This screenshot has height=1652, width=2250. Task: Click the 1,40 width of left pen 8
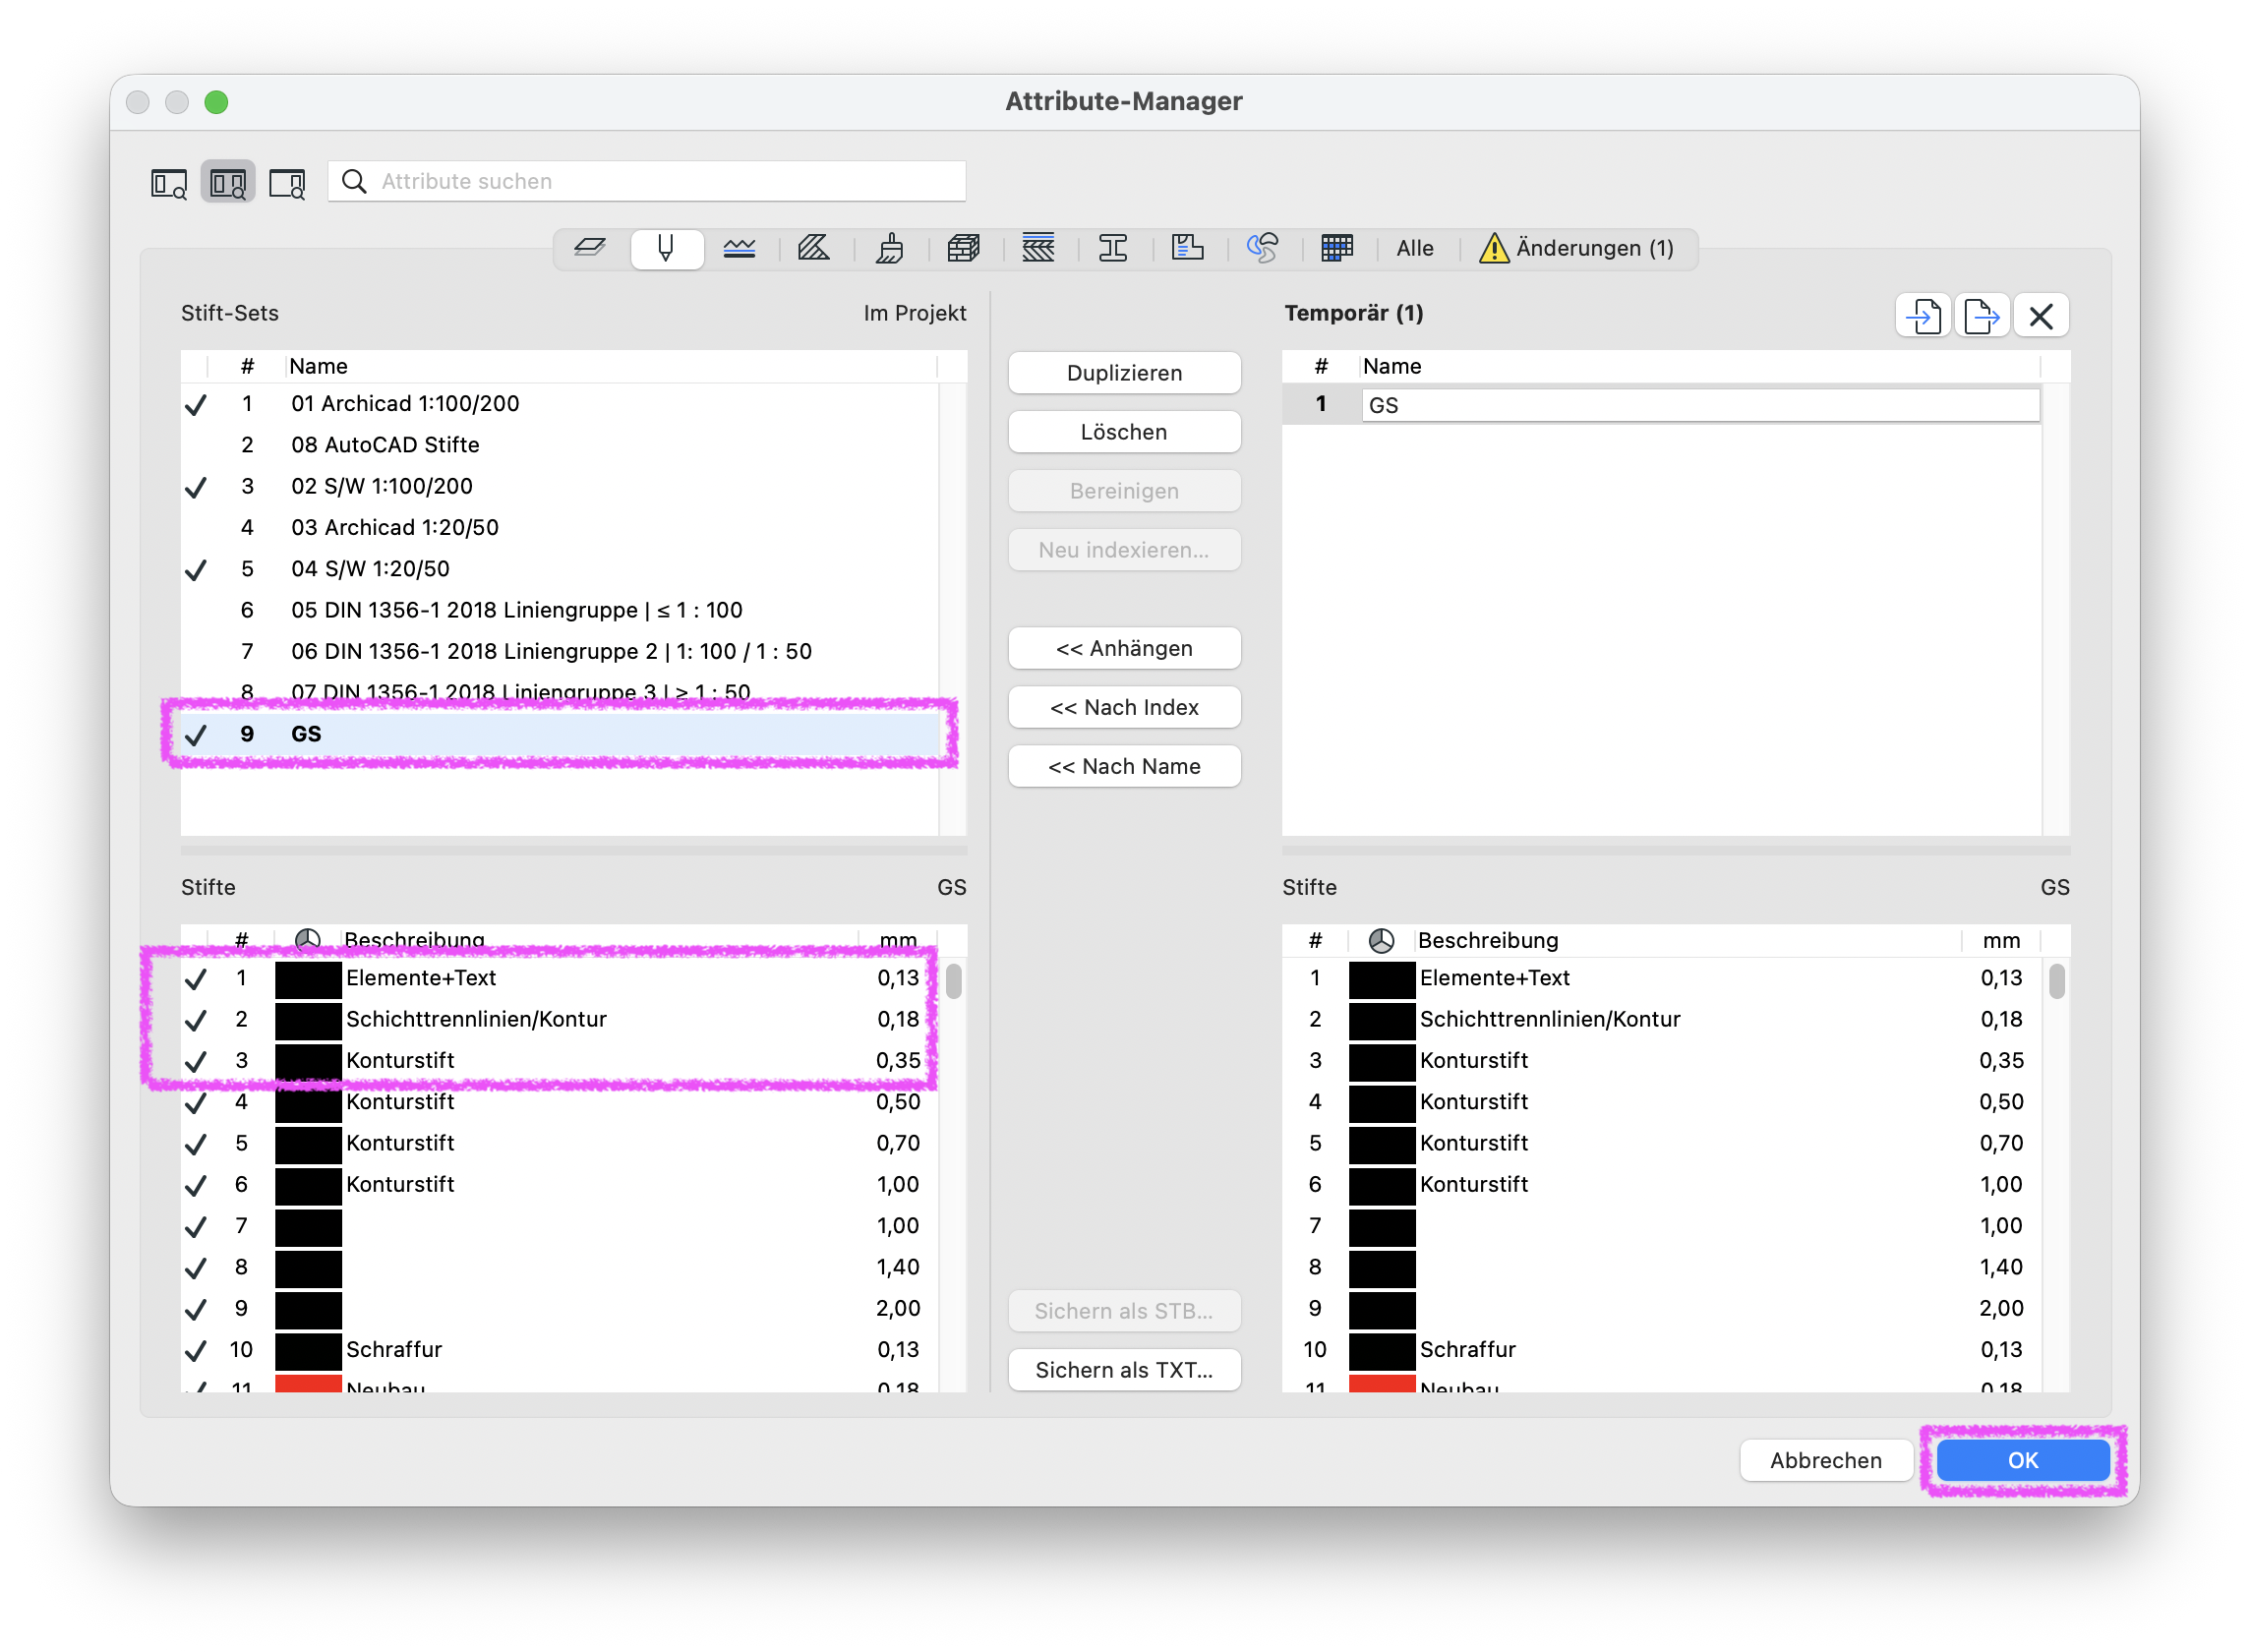coord(898,1267)
